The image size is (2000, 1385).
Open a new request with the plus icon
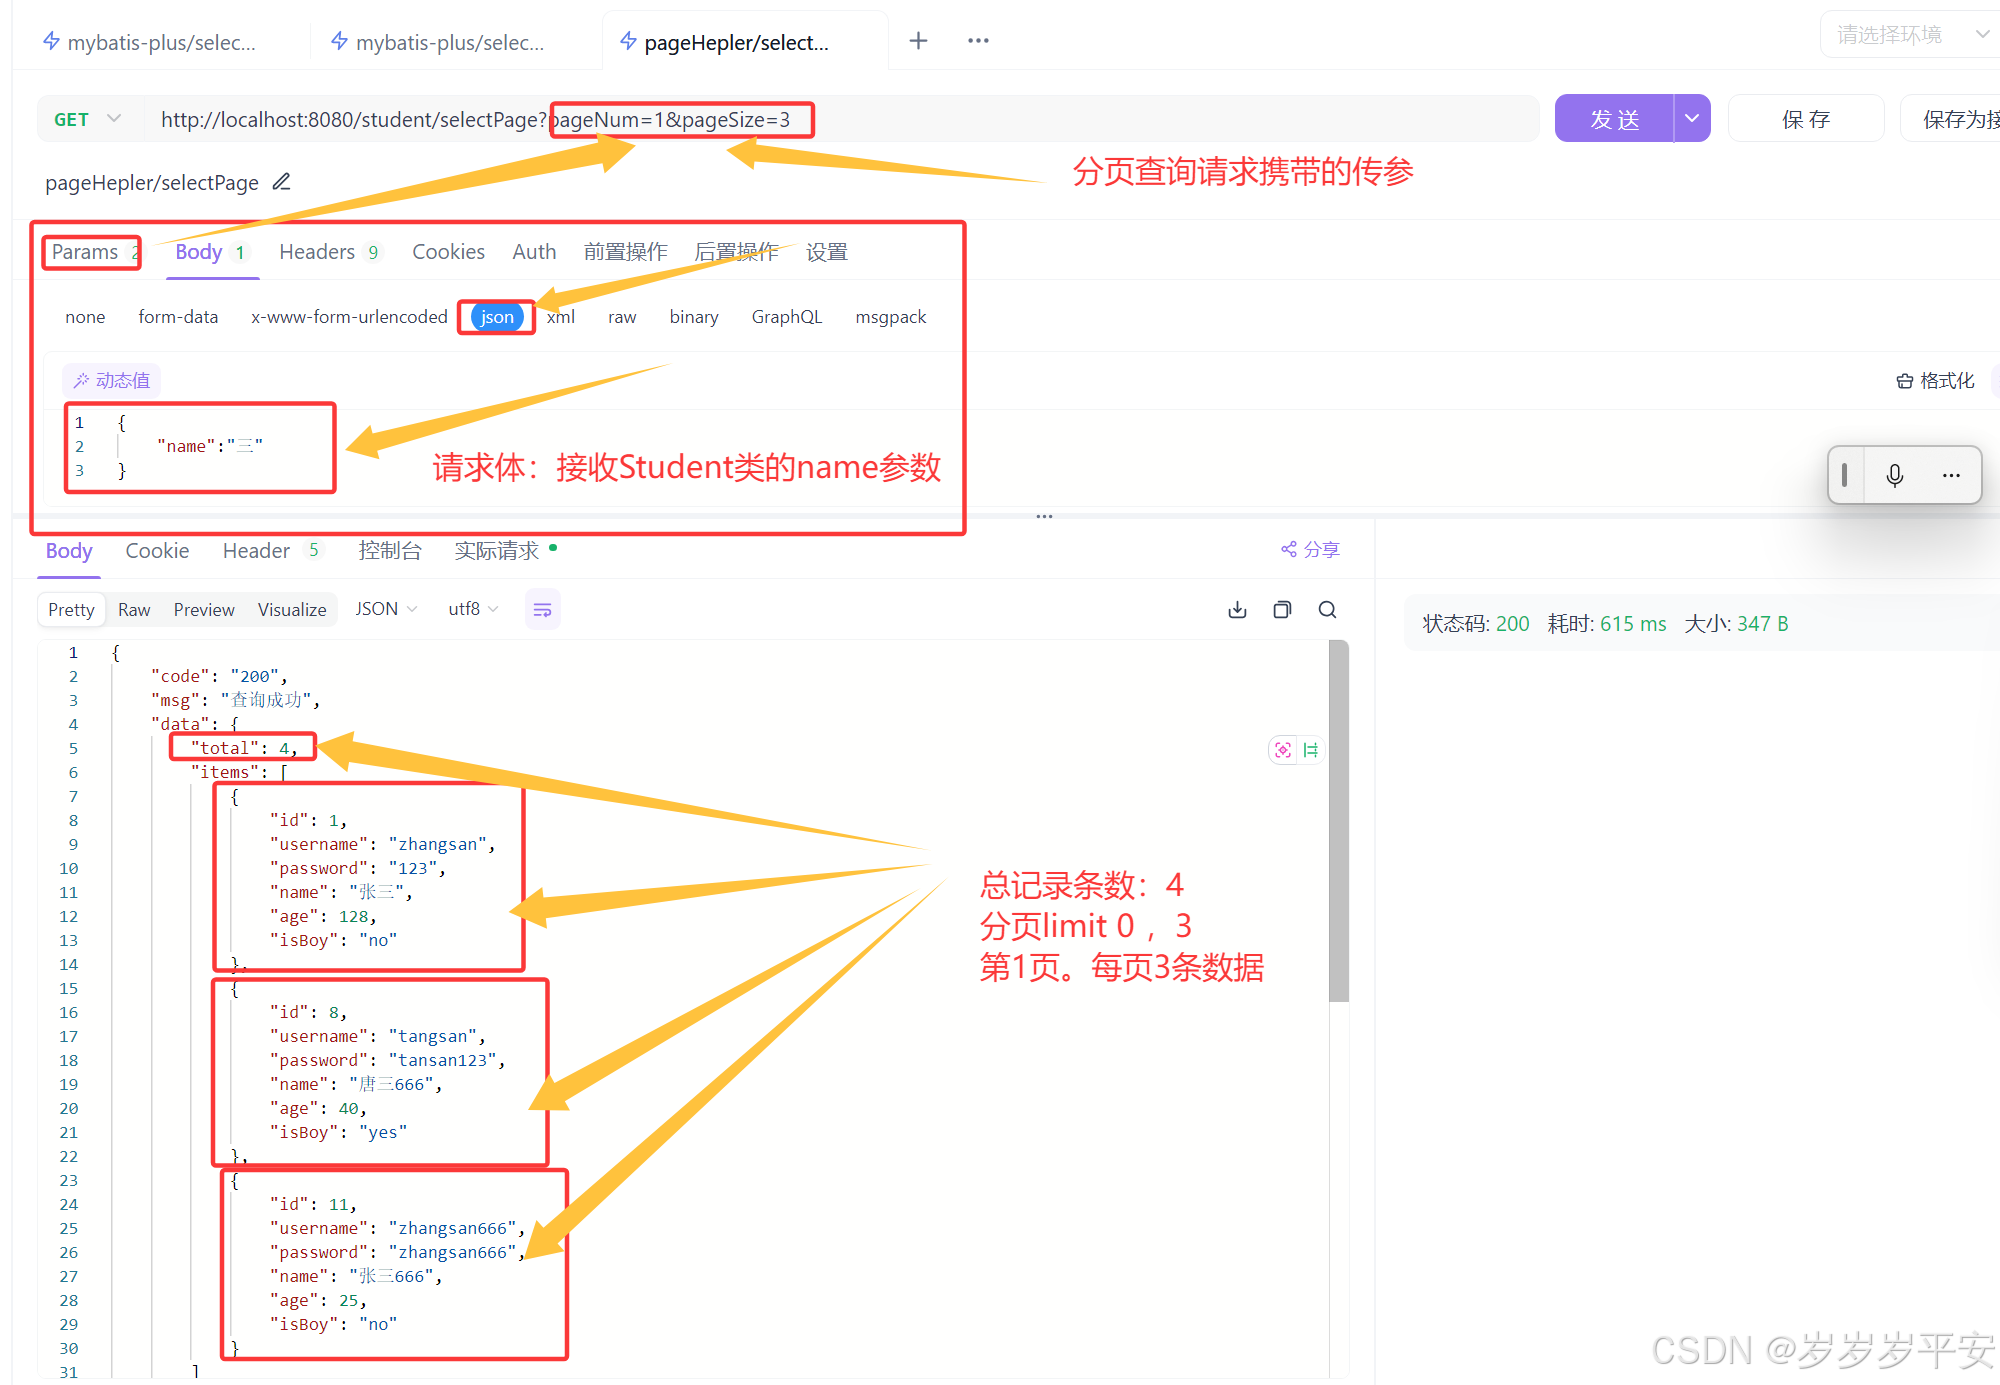pyautogui.click(x=917, y=40)
